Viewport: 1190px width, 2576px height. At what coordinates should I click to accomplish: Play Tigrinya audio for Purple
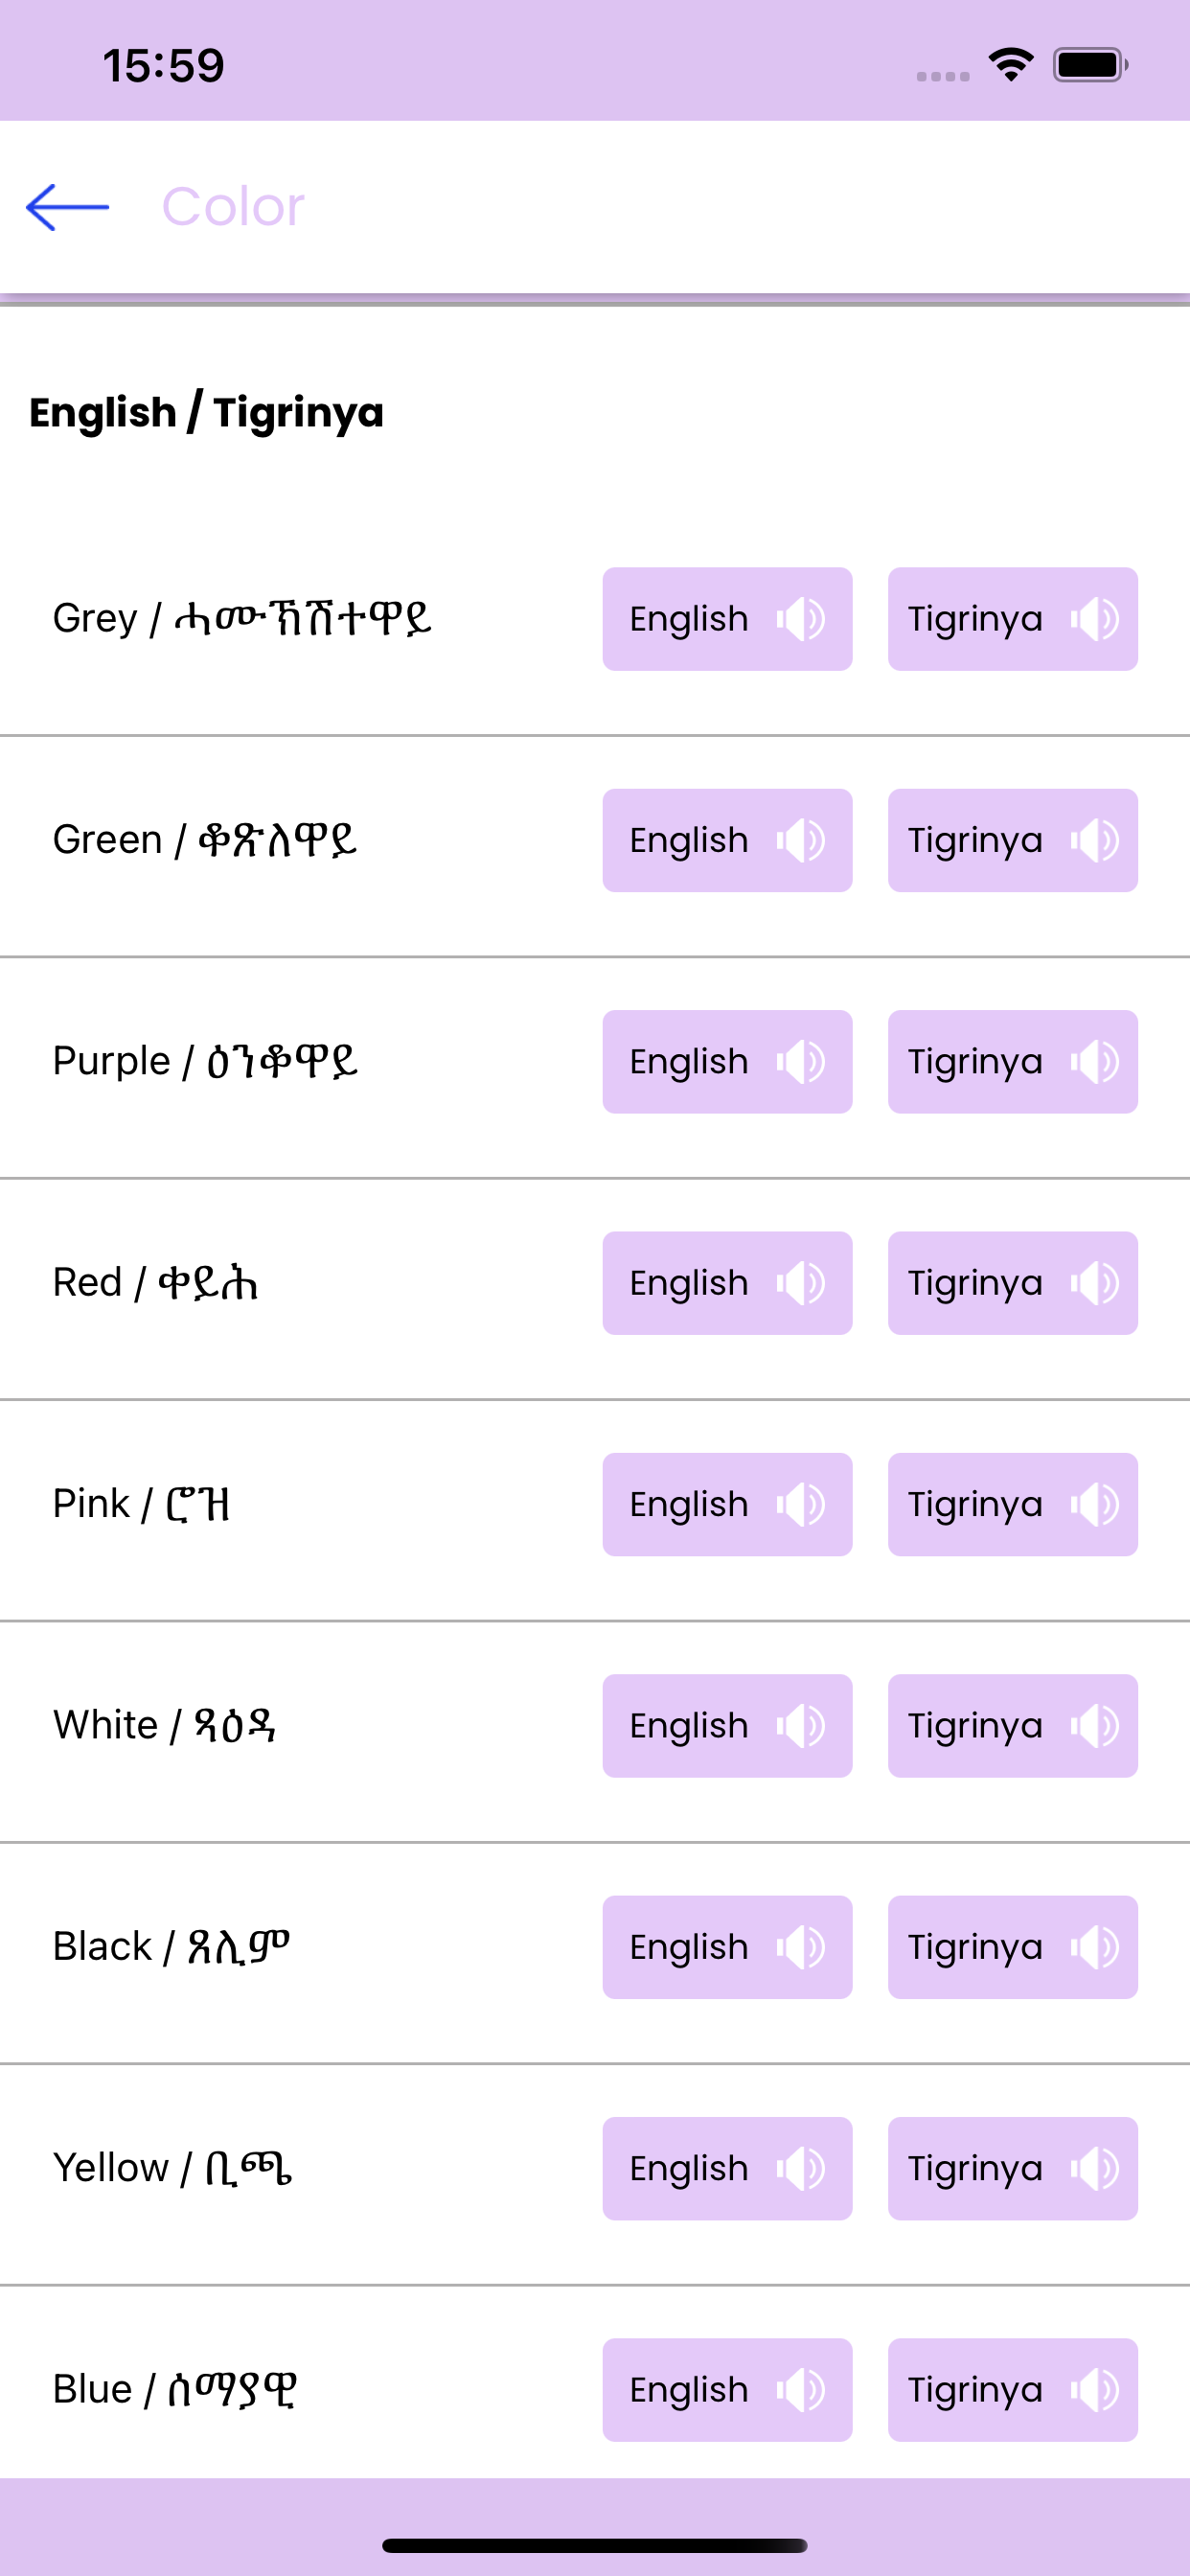[x=1012, y=1062]
